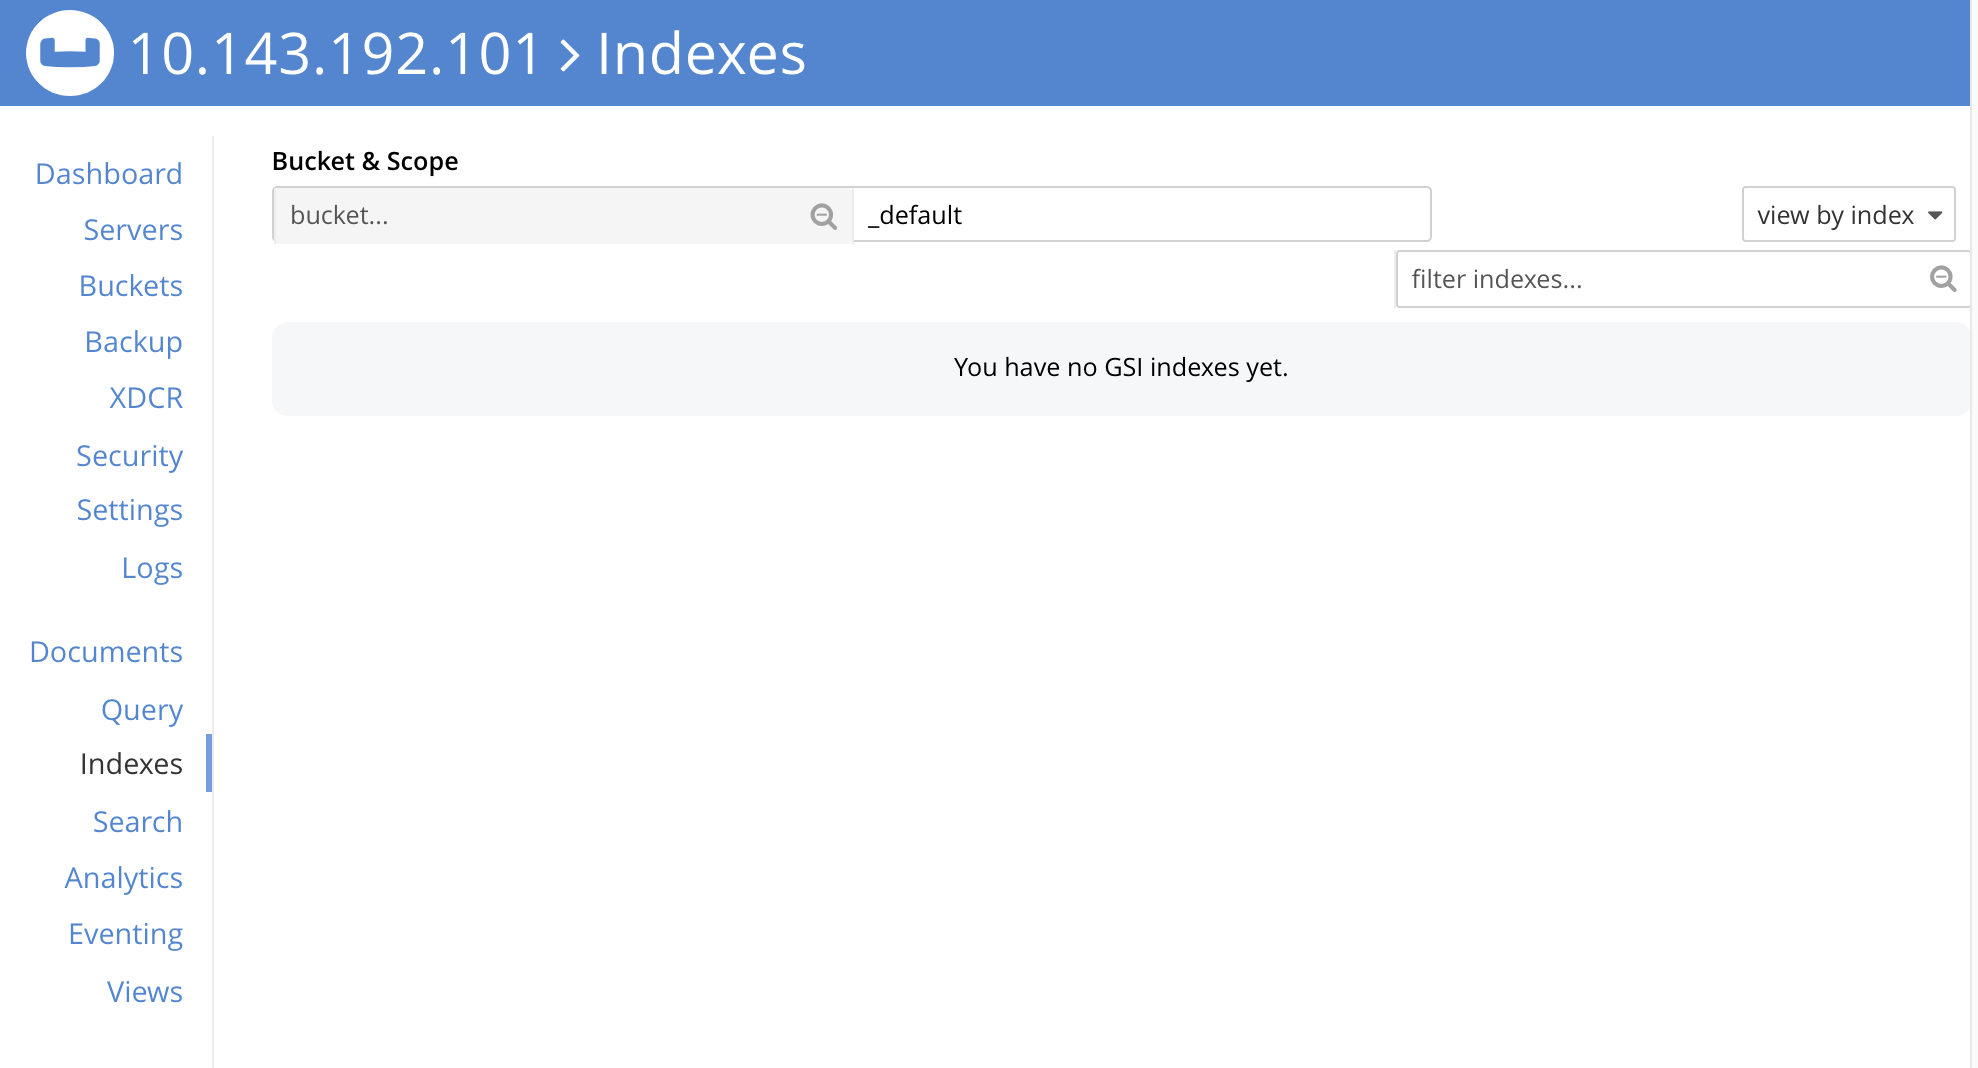The height and width of the screenshot is (1068, 1978).
Task: Open the Buckets page
Action: pyautogui.click(x=130, y=285)
